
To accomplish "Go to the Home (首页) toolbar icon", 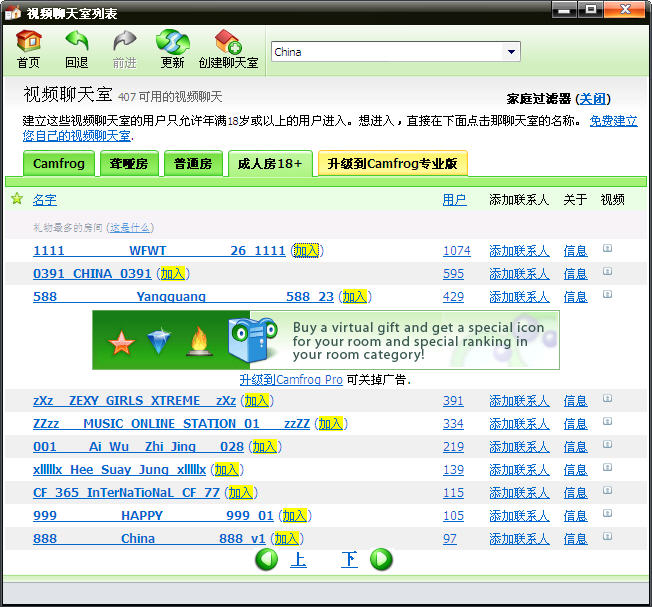I will pos(28,42).
